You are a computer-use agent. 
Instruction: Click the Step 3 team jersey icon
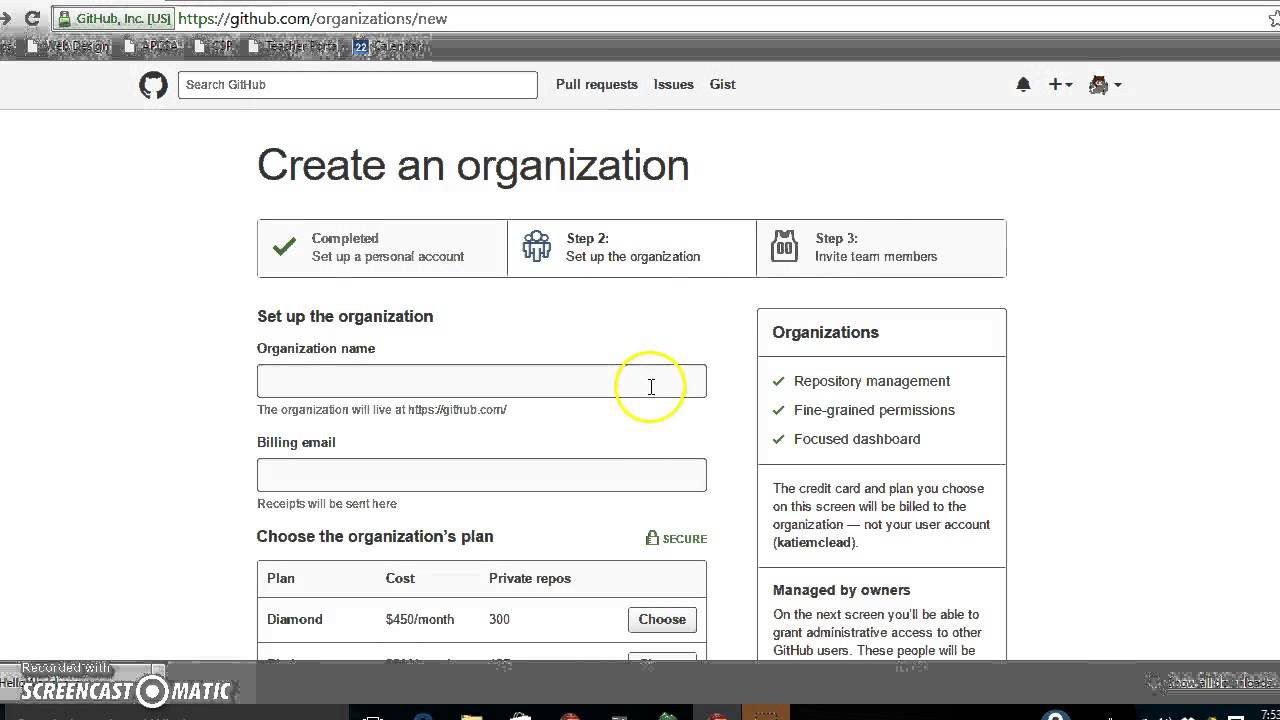pos(785,246)
